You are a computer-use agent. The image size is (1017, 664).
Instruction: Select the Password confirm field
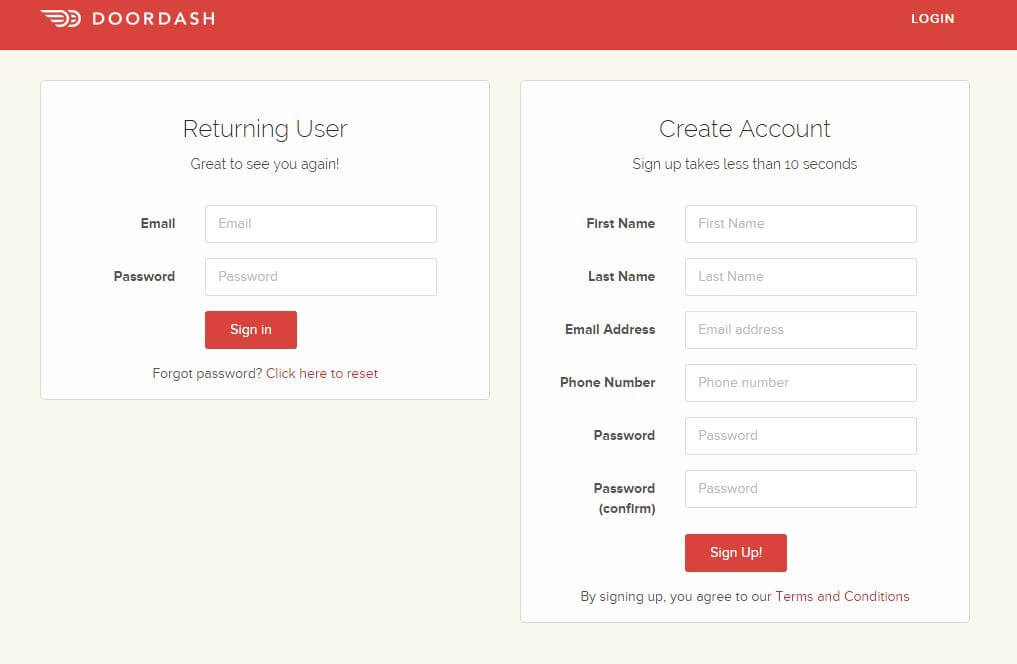click(800, 488)
